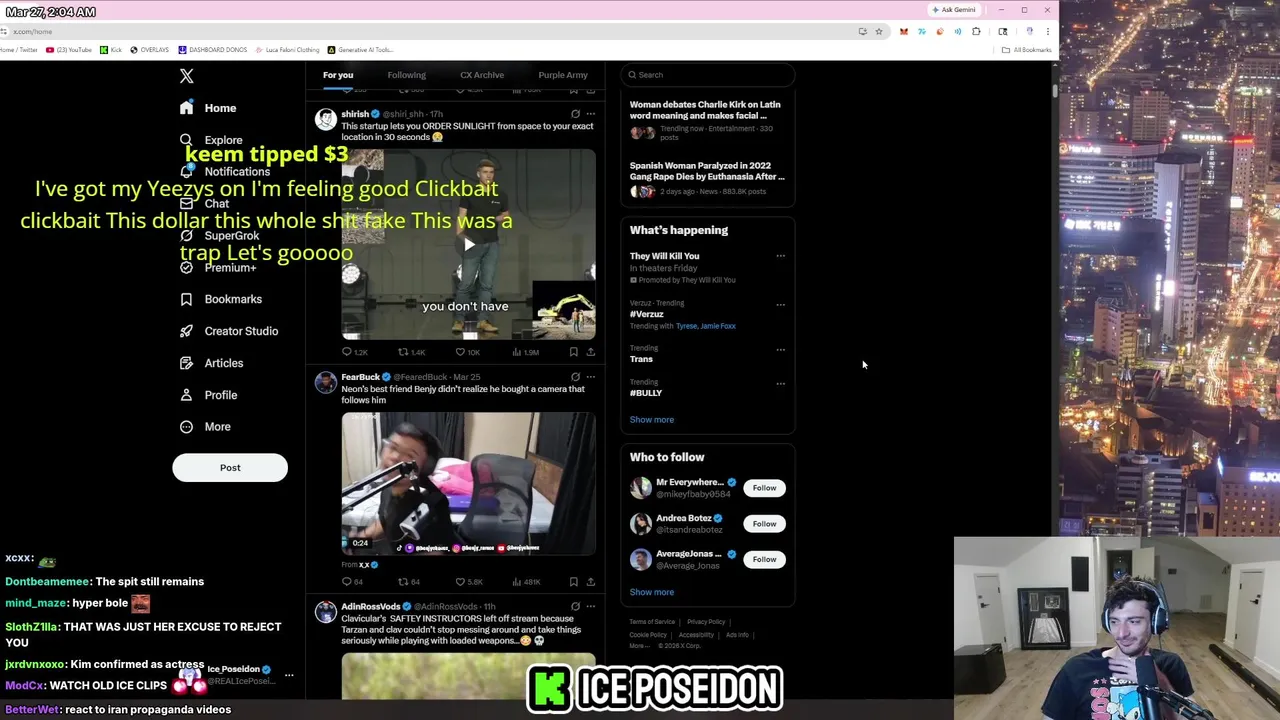
Task: Play the shirish sunlight startup video
Action: pos(469,244)
